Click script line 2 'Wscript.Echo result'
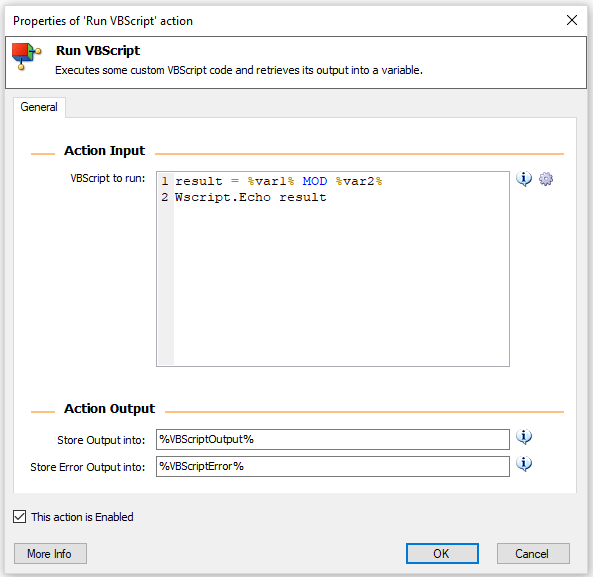Screen dimensions: 593x577 coord(250,197)
